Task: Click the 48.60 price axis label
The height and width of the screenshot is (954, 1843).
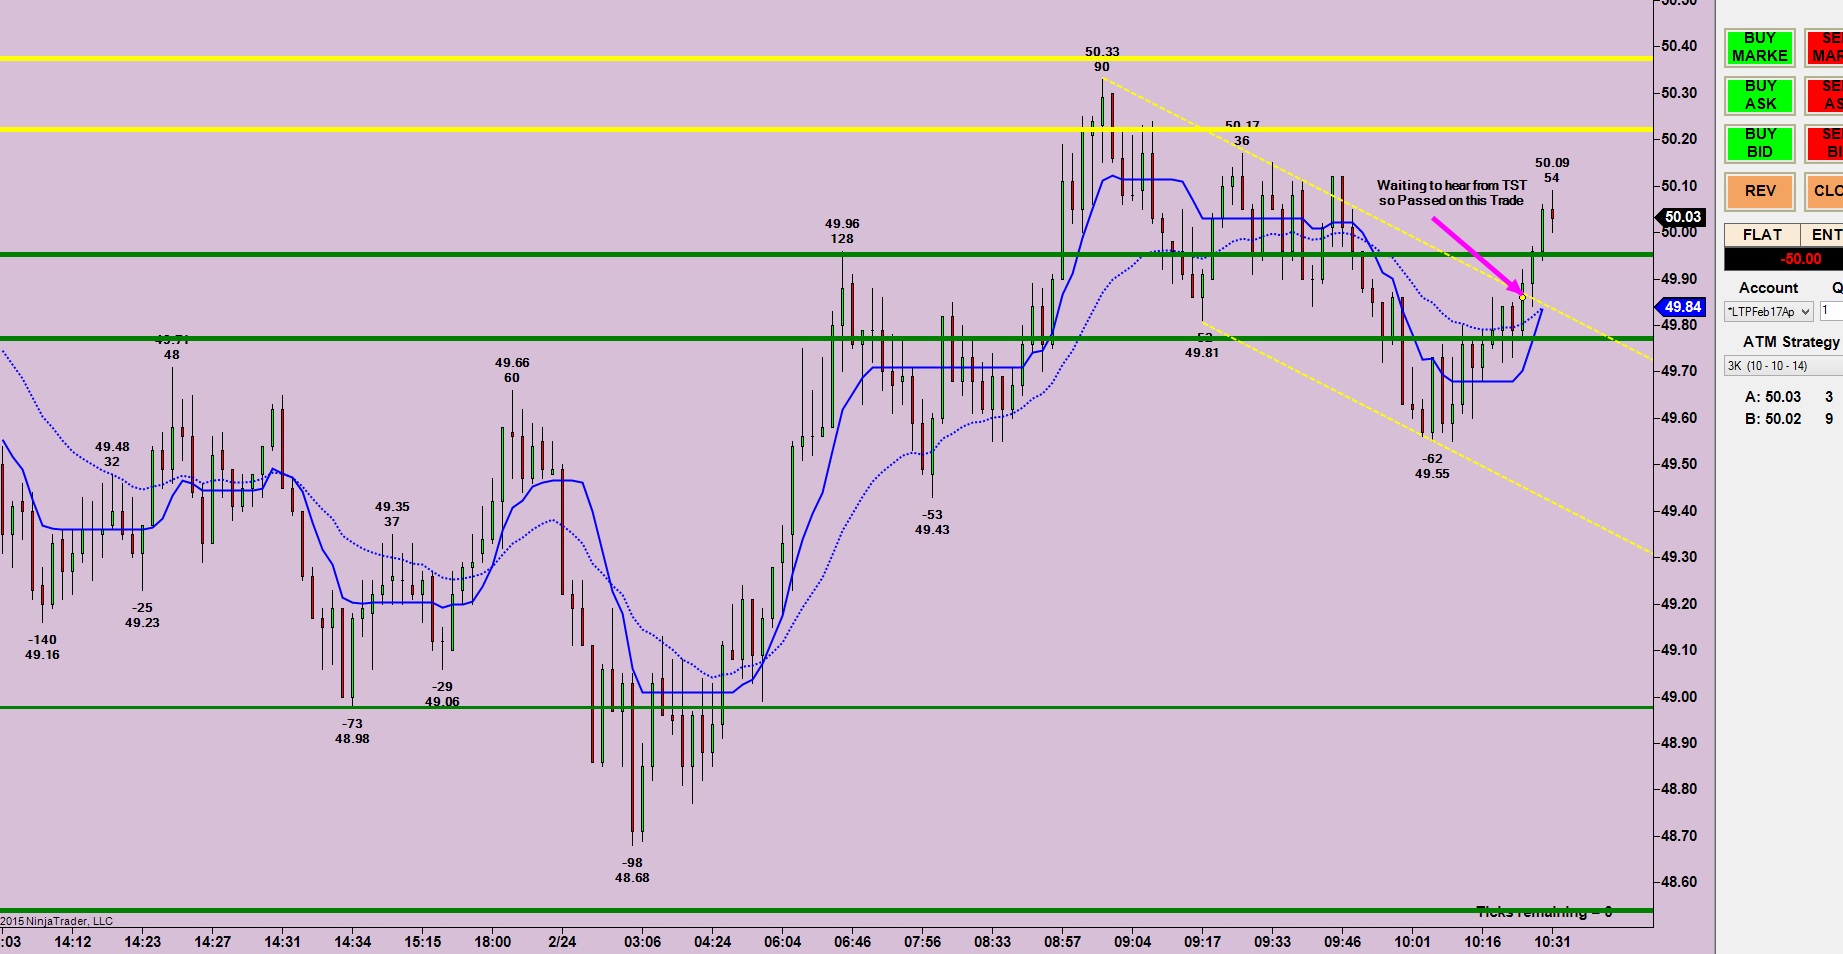Action: (x=1679, y=882)
